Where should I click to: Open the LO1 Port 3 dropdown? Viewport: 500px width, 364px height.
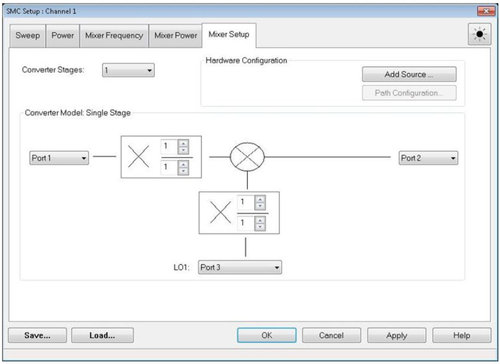point(240,267)
